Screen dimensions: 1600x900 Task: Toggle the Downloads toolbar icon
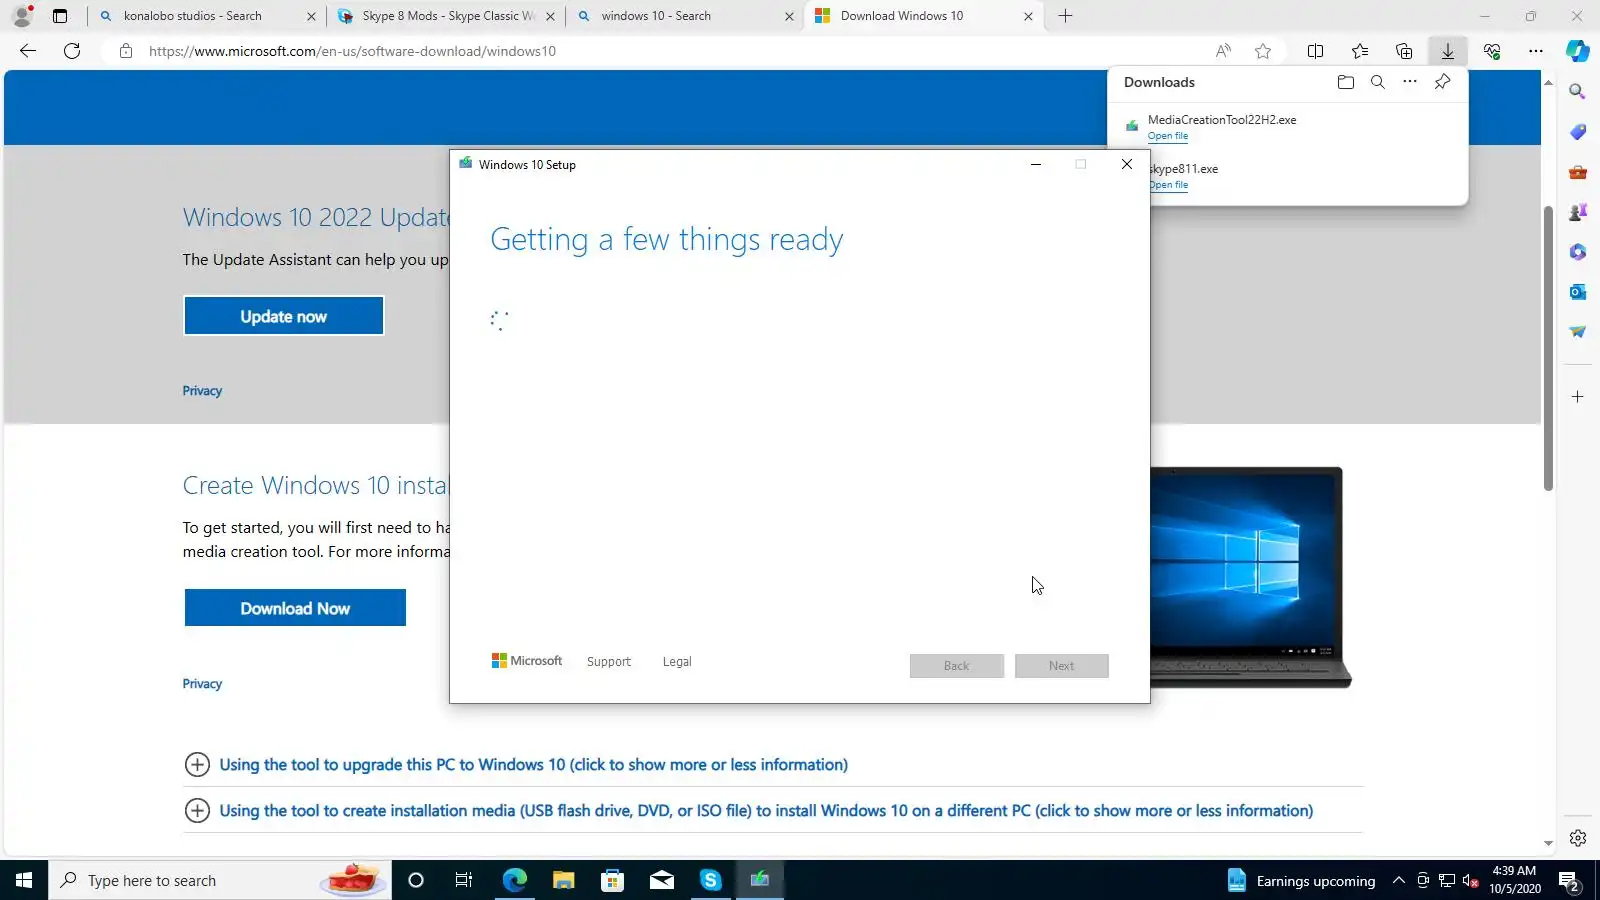(x=1448, y=51)
